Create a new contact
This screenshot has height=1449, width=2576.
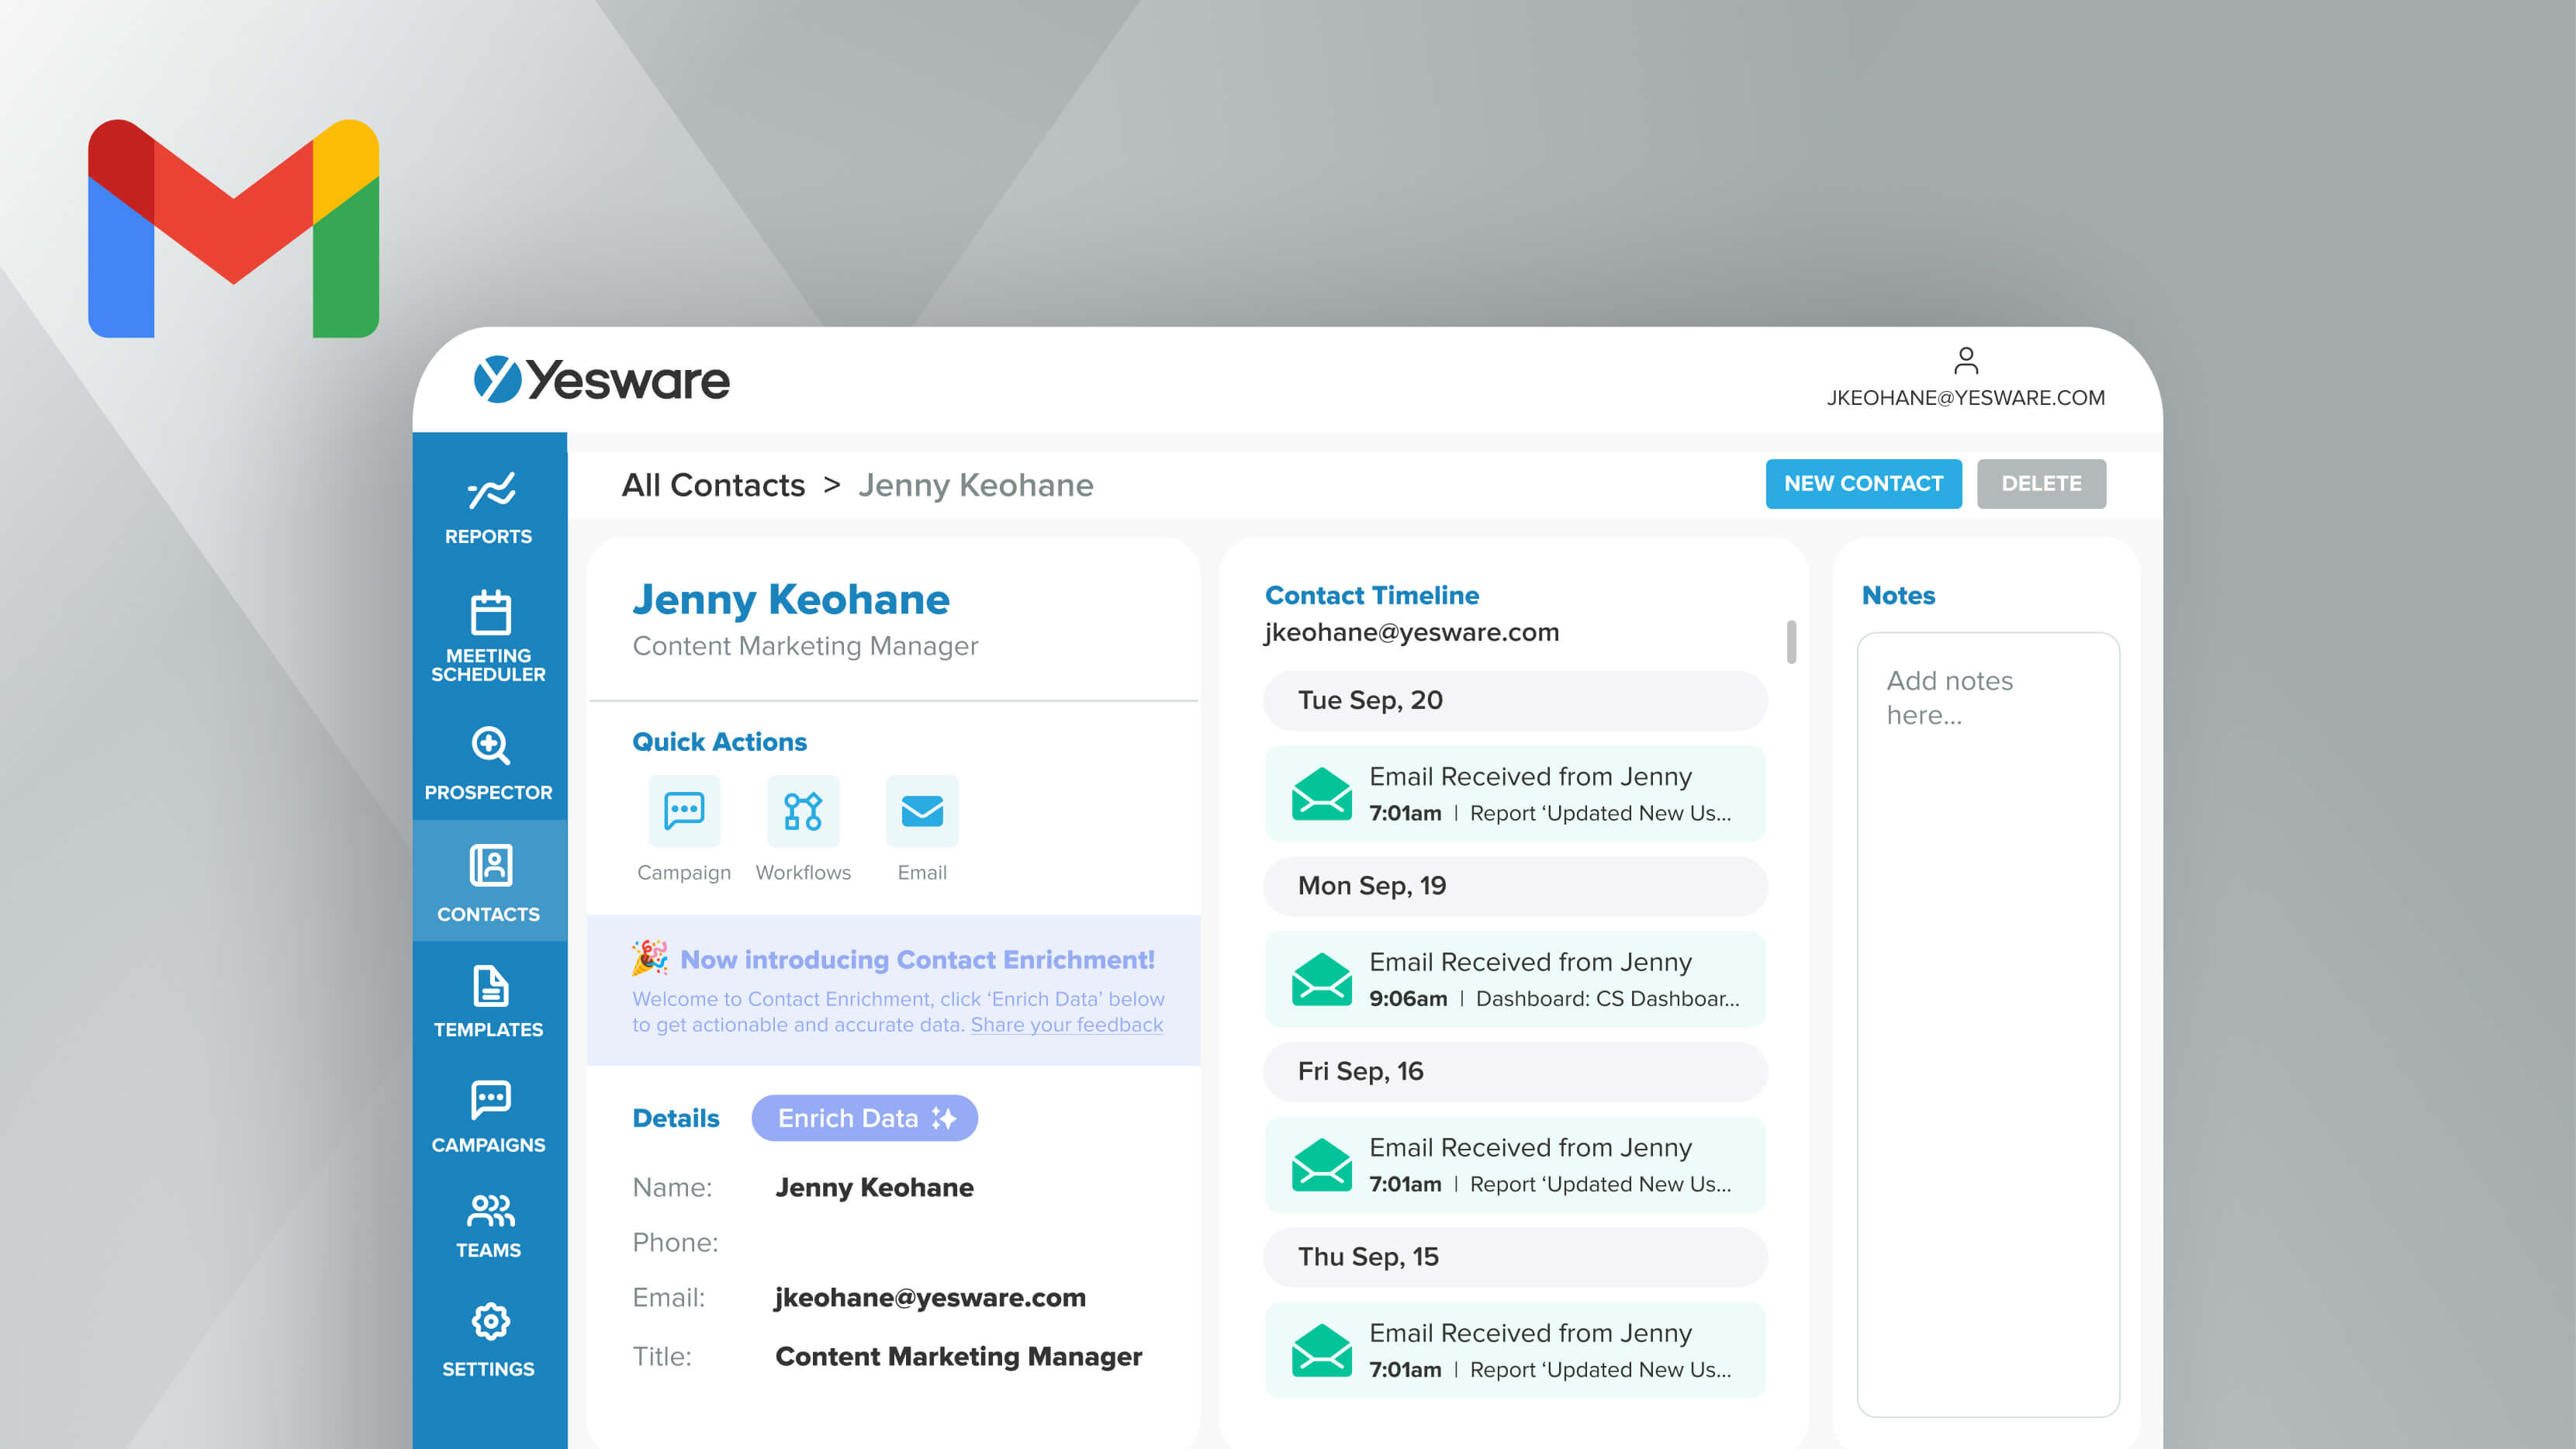click(x=1863, y=483)
